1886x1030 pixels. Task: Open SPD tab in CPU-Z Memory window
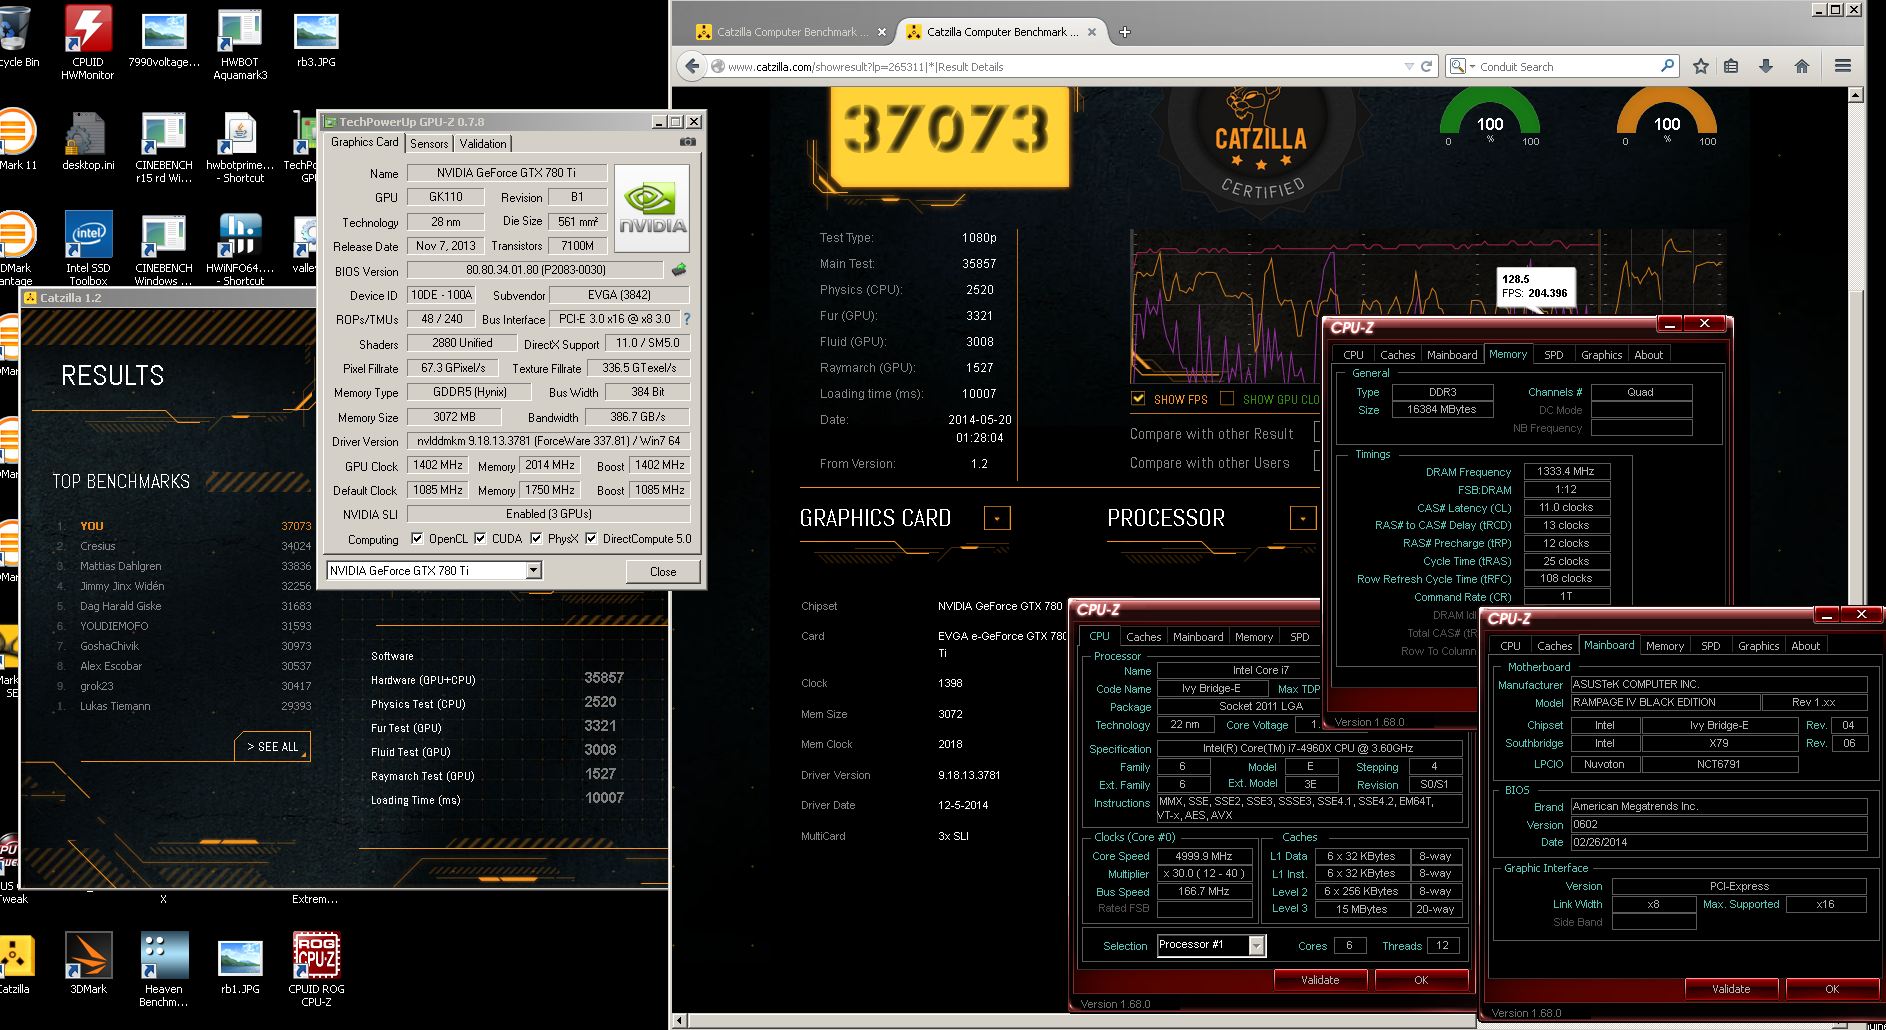pos(1553,355)
